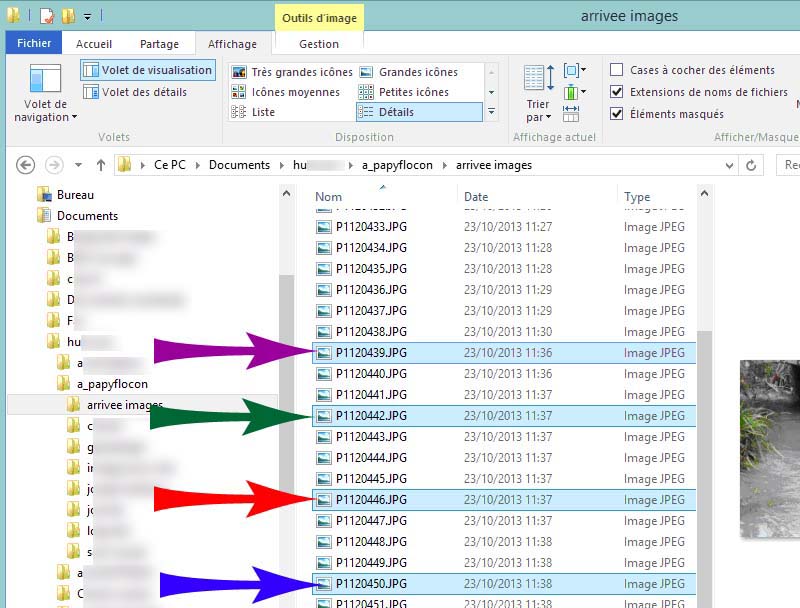
Task: Choose Détails layout
Action: pyautogui.click(x=419, y=112)
